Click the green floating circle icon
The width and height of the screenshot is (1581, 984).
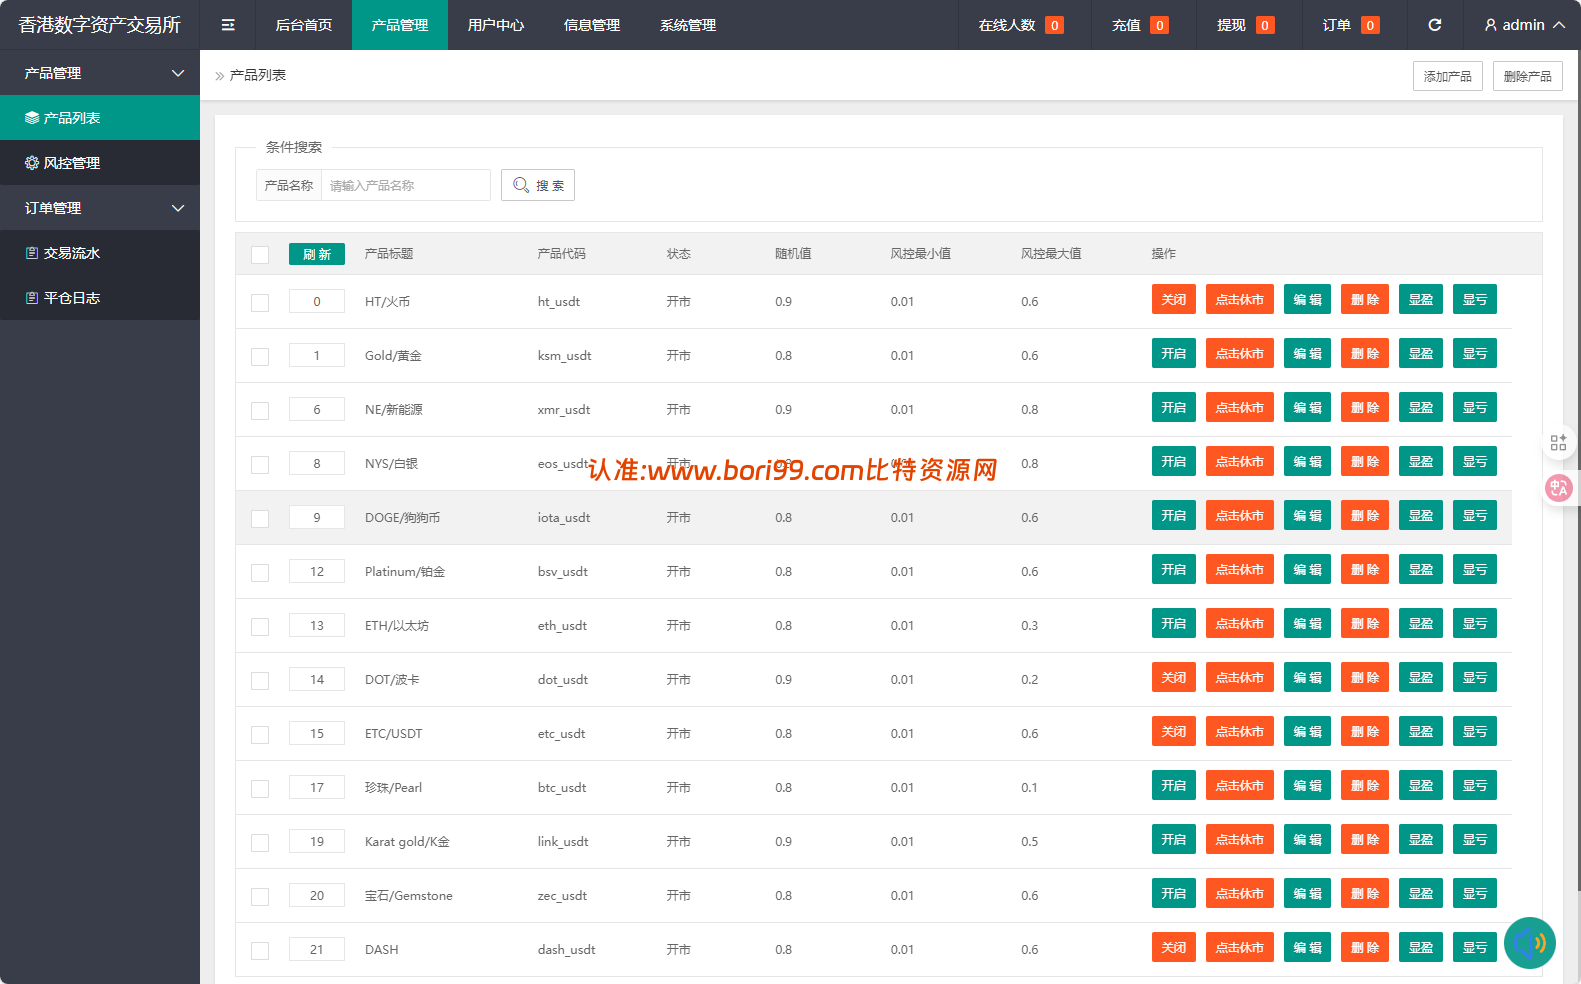click(x=1529, y=942)
